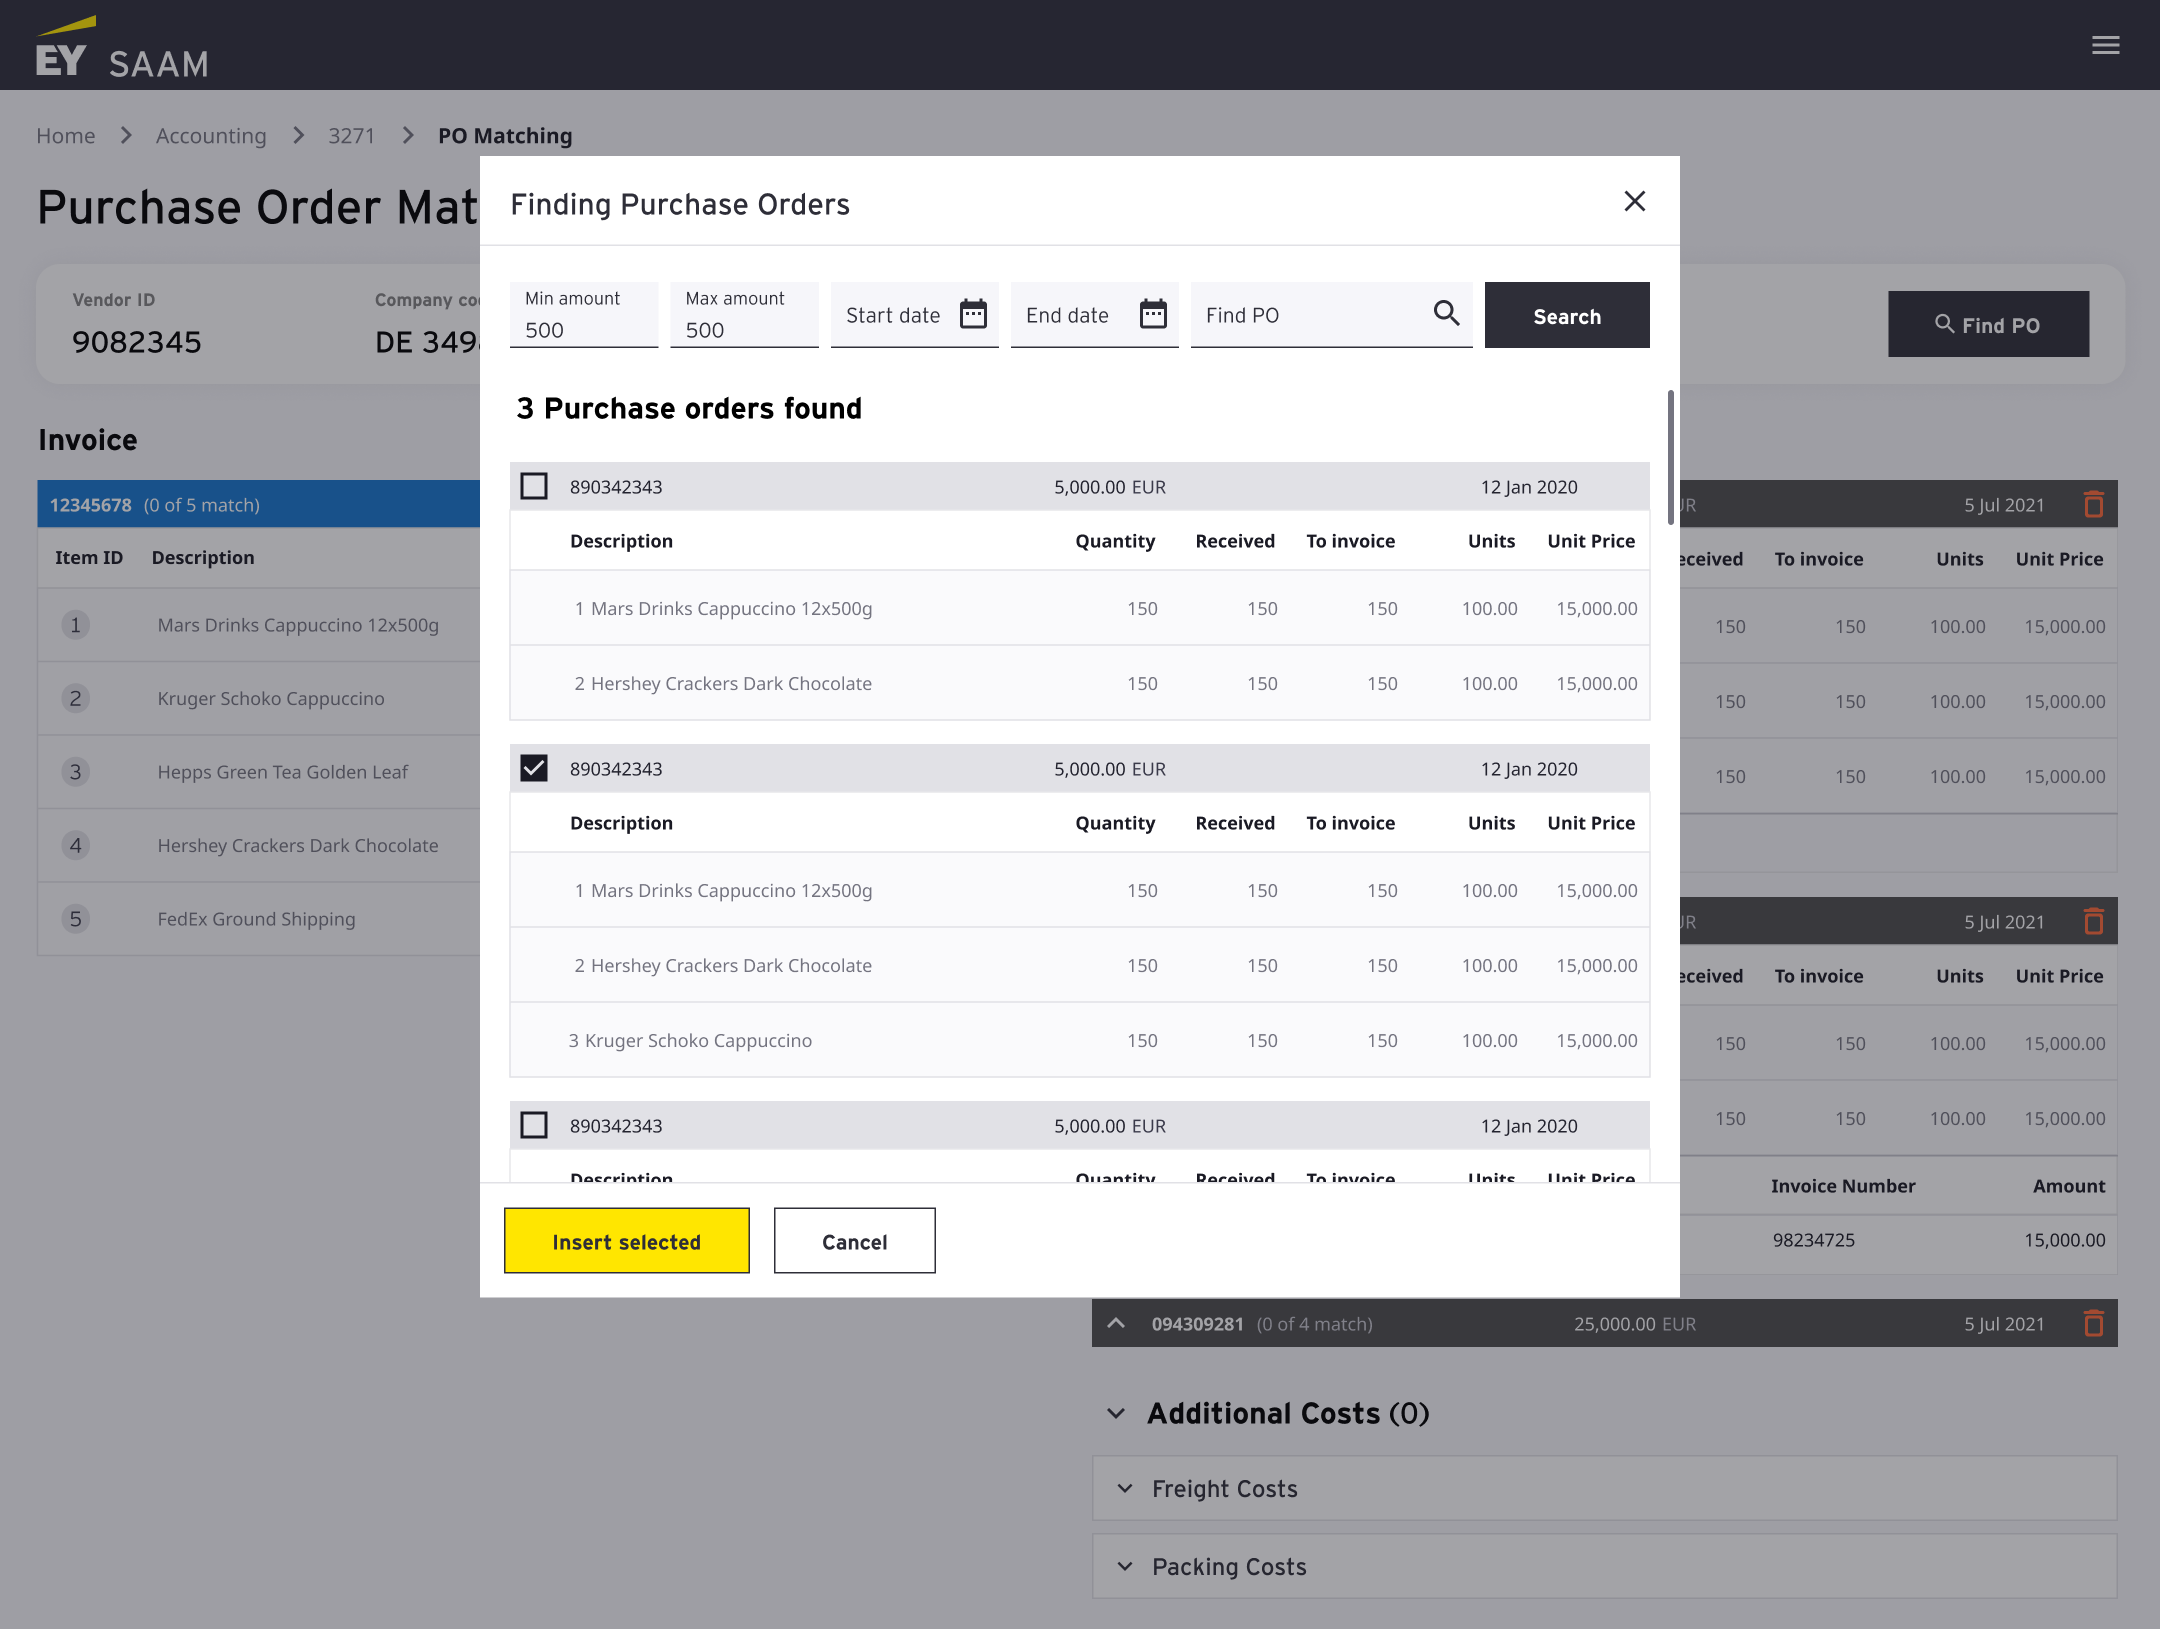Click the Find PO magnifier icon
This screenshot has width=2161, height=1629.
1446,314
